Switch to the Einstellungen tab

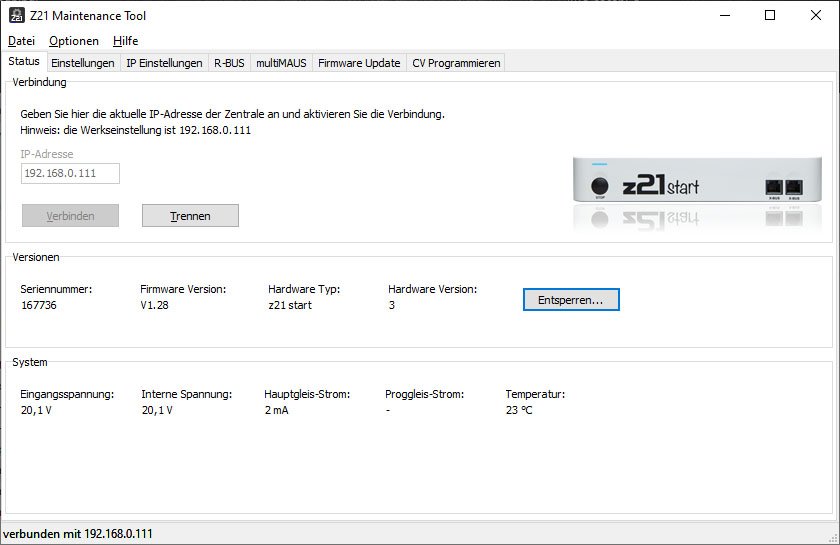pyautogui.click(x=83, y=63)
